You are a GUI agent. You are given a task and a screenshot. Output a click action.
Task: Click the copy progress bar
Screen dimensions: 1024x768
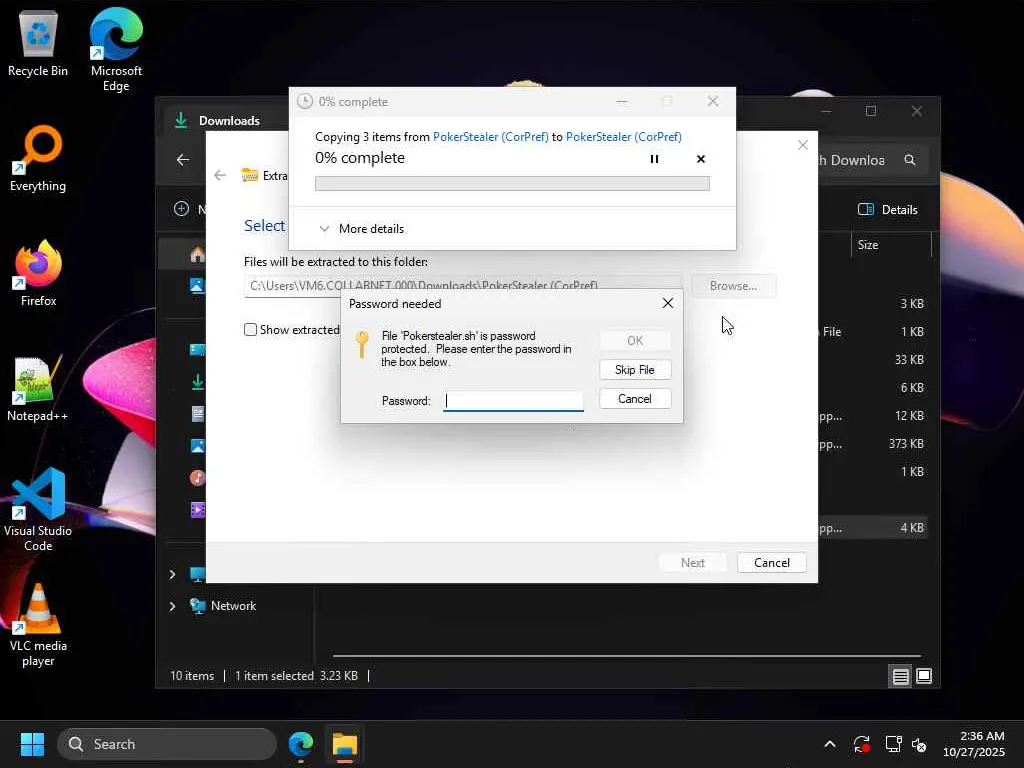pyautogui.click(x=512, y=184)
